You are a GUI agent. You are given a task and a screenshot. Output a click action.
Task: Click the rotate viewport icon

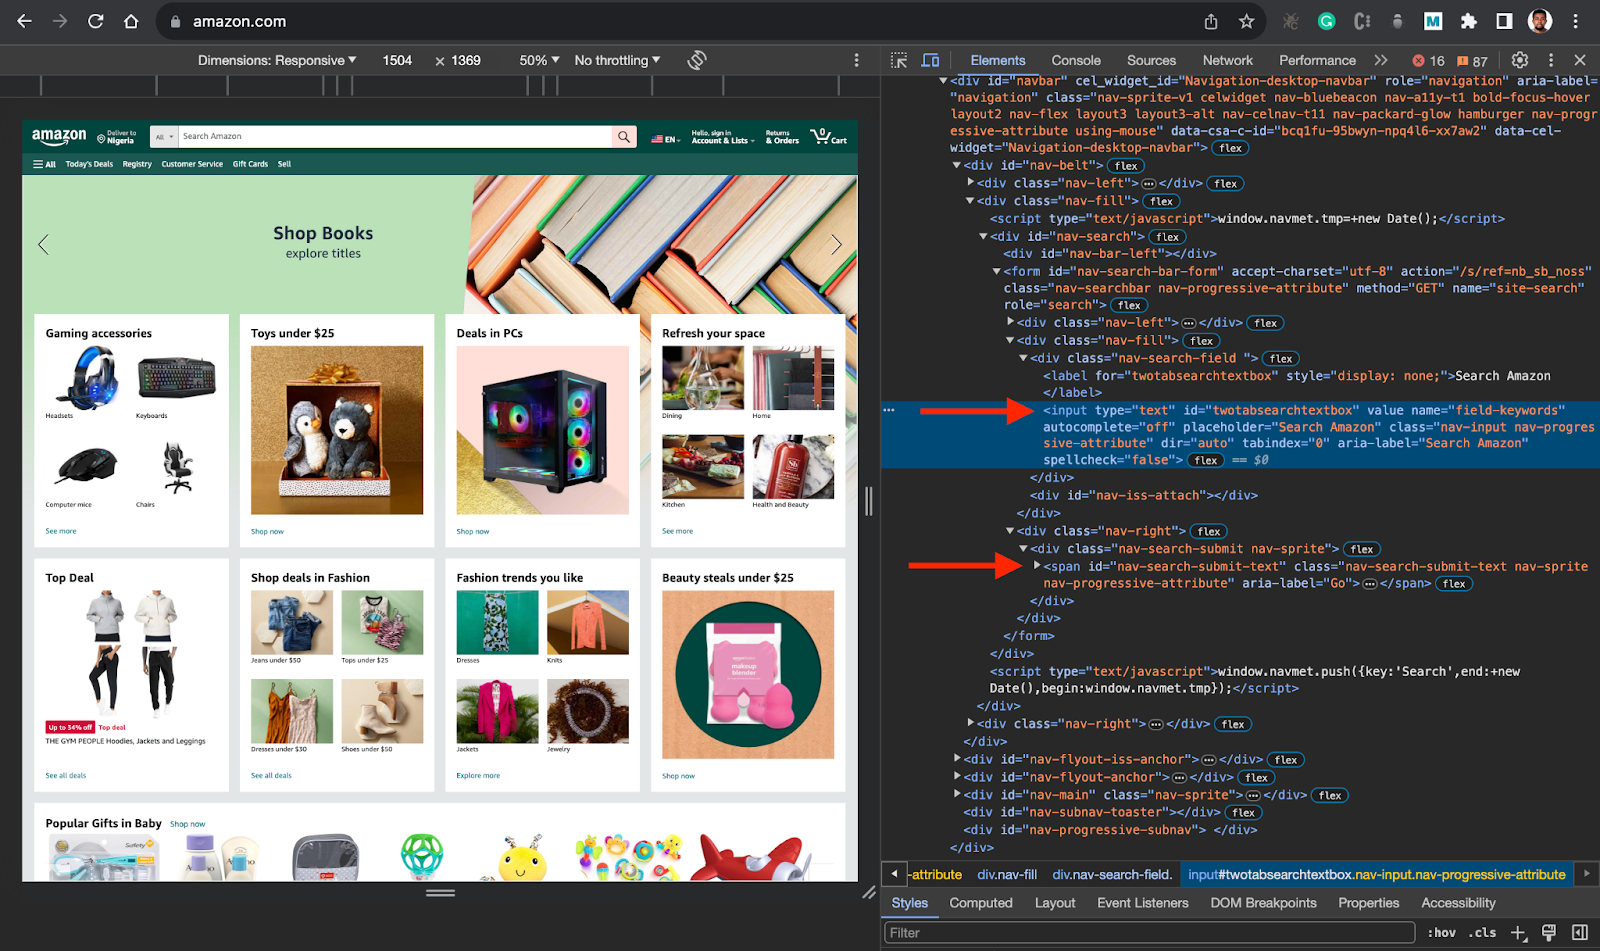pos(697,60)
